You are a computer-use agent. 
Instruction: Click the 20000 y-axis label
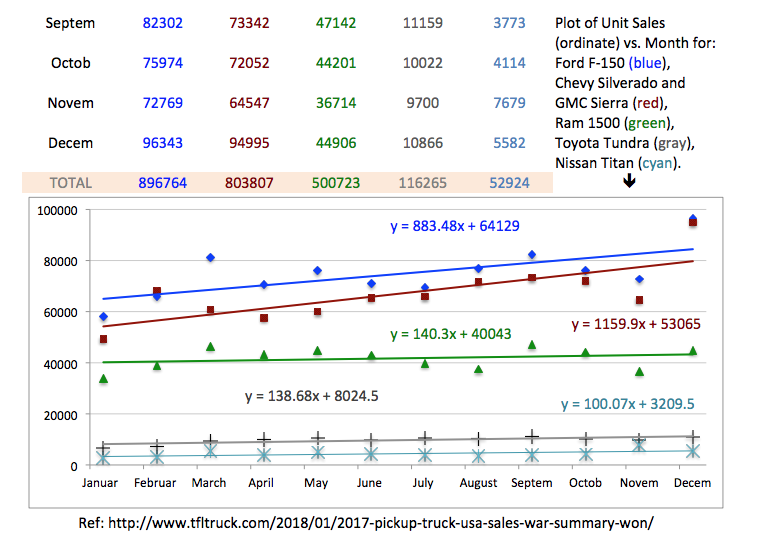60,415
